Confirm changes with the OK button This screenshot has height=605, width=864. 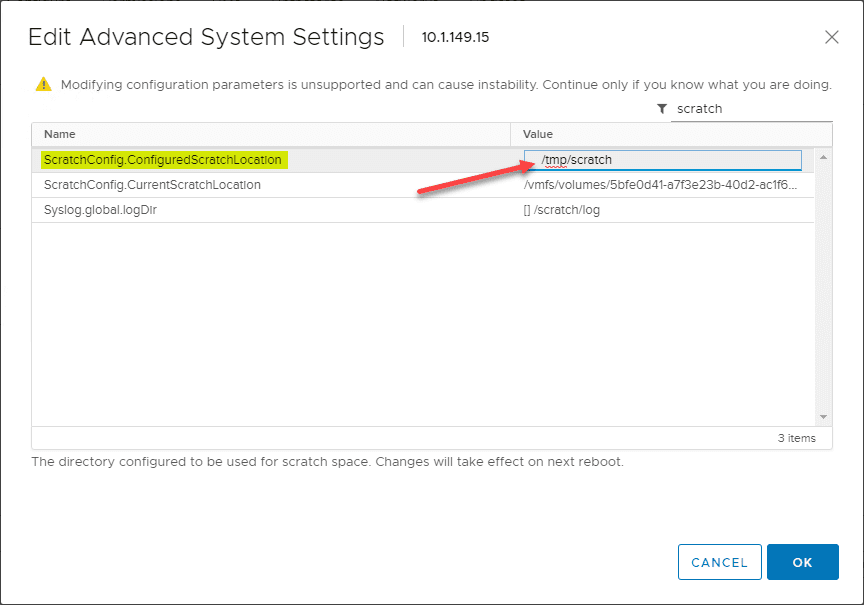coord(802,562)
